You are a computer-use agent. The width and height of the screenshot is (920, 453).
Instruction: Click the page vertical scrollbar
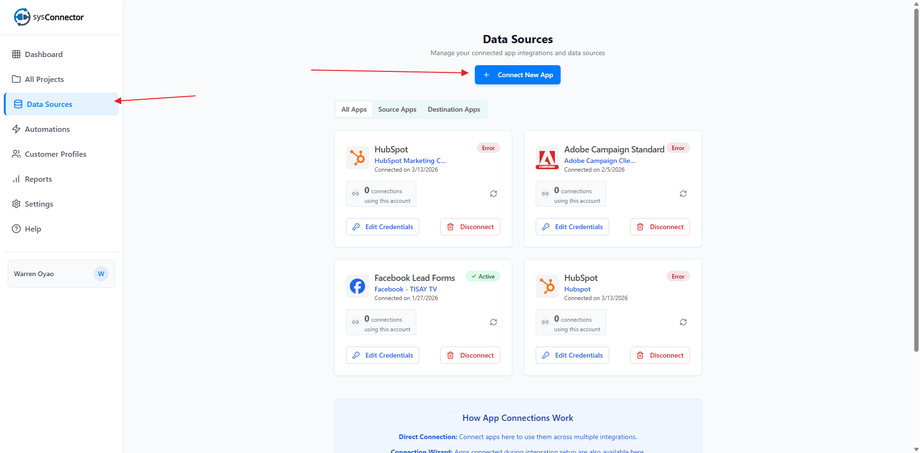[916, 180]
